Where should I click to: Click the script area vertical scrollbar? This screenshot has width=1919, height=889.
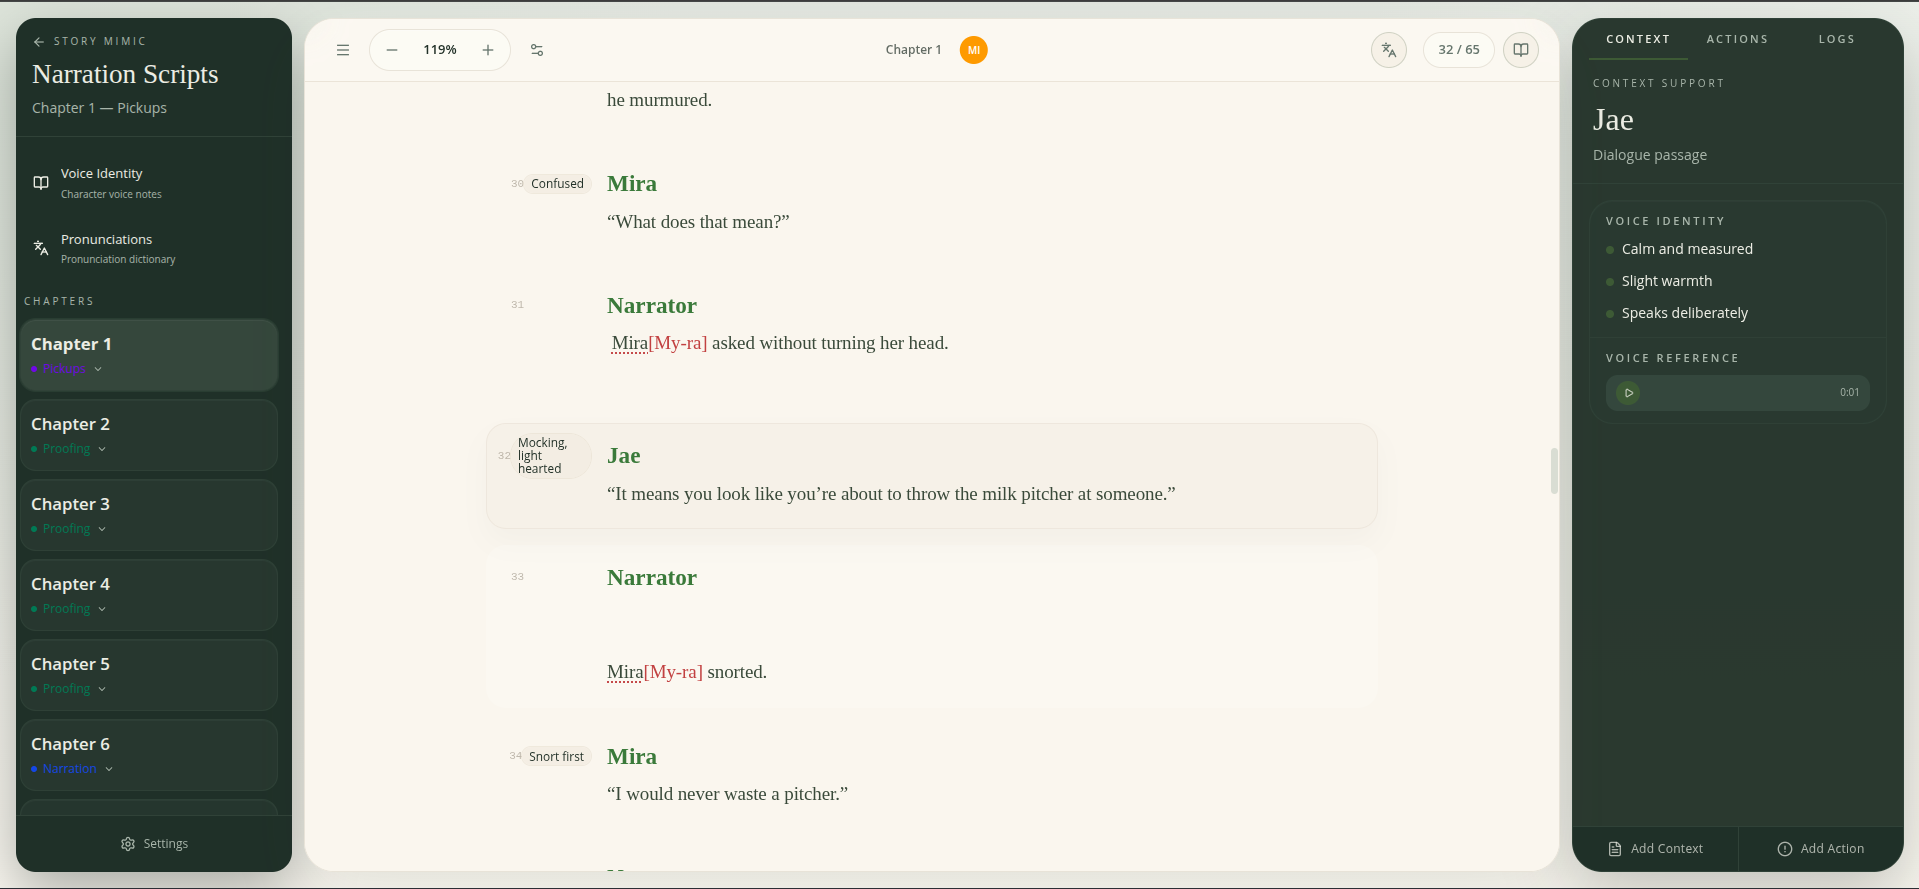[x=1554, y=471]
